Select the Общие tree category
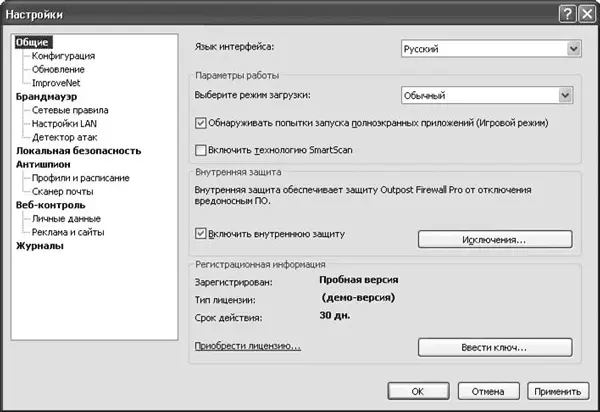The height and width of the screenshot is (412, 600). pos(33,42)
